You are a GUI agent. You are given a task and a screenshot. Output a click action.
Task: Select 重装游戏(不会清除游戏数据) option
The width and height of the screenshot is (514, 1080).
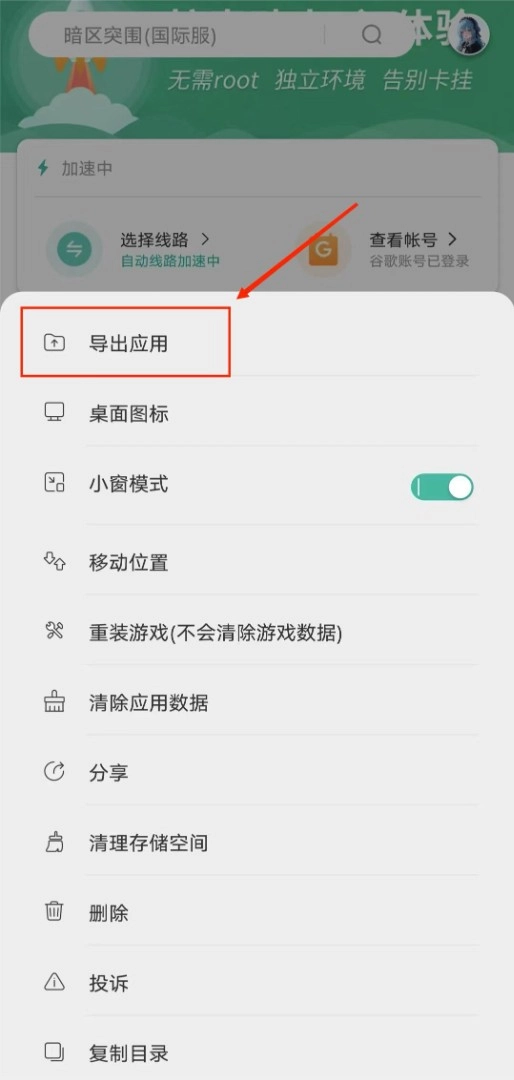click(256, 633)
